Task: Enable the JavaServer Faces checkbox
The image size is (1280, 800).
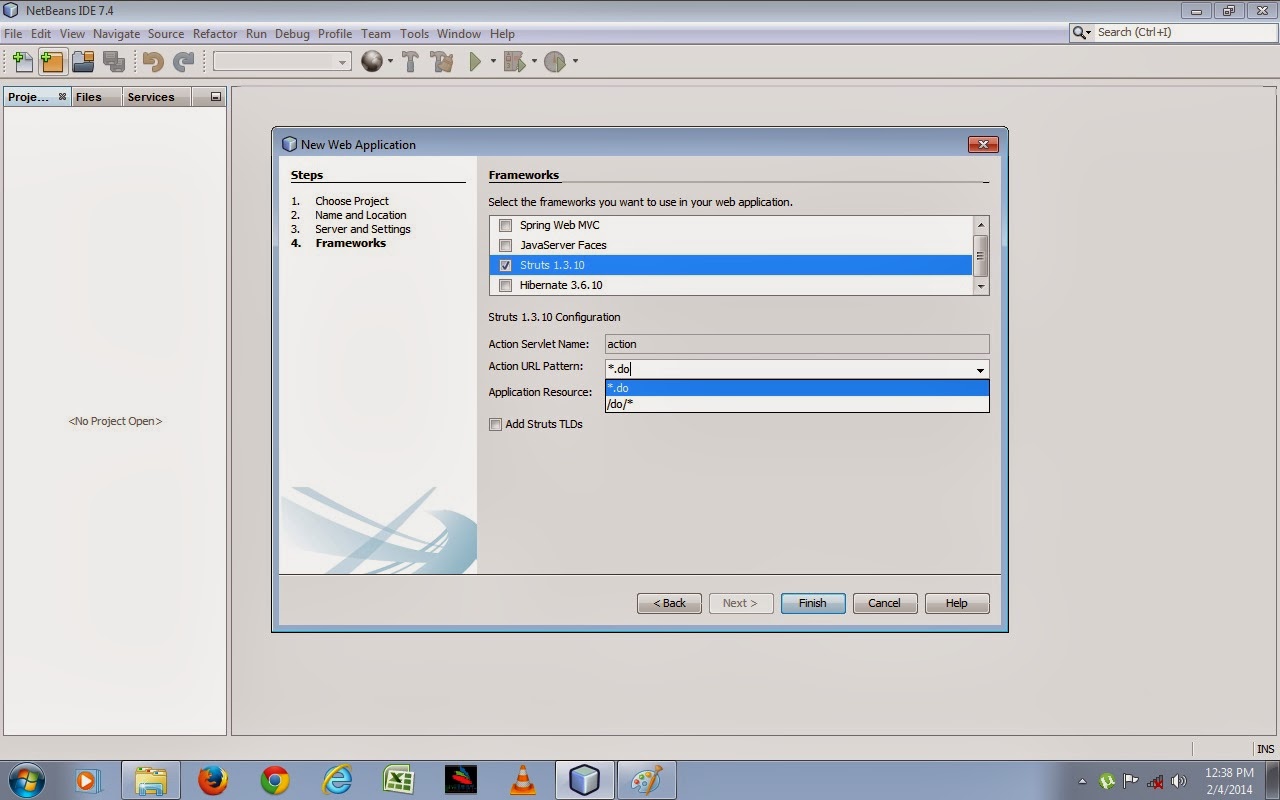Action: (505, 245)
